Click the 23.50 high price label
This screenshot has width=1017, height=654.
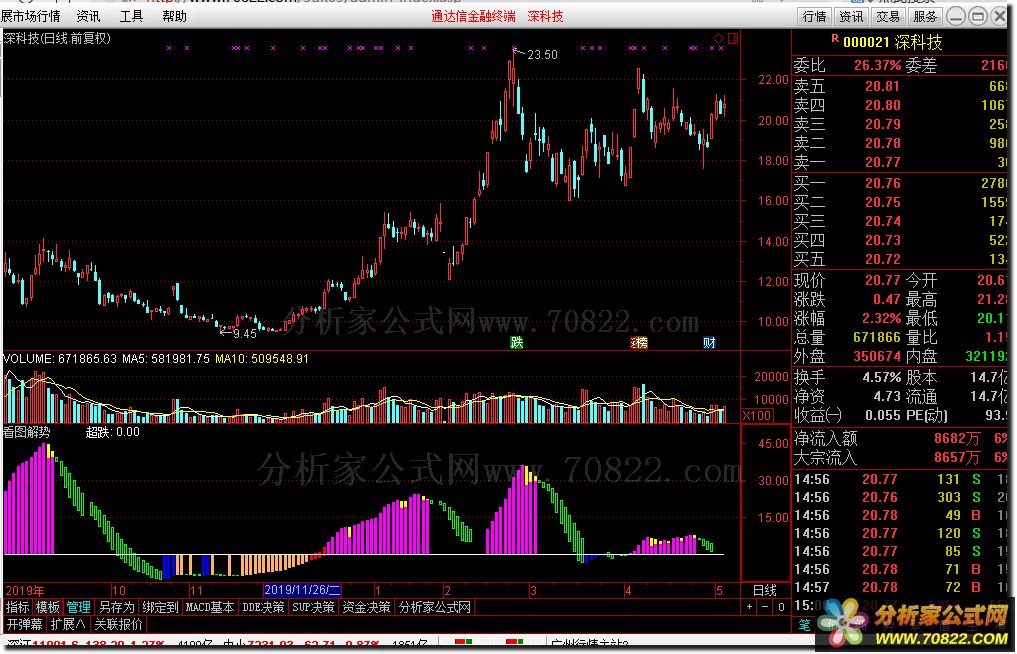coord(542,55)
